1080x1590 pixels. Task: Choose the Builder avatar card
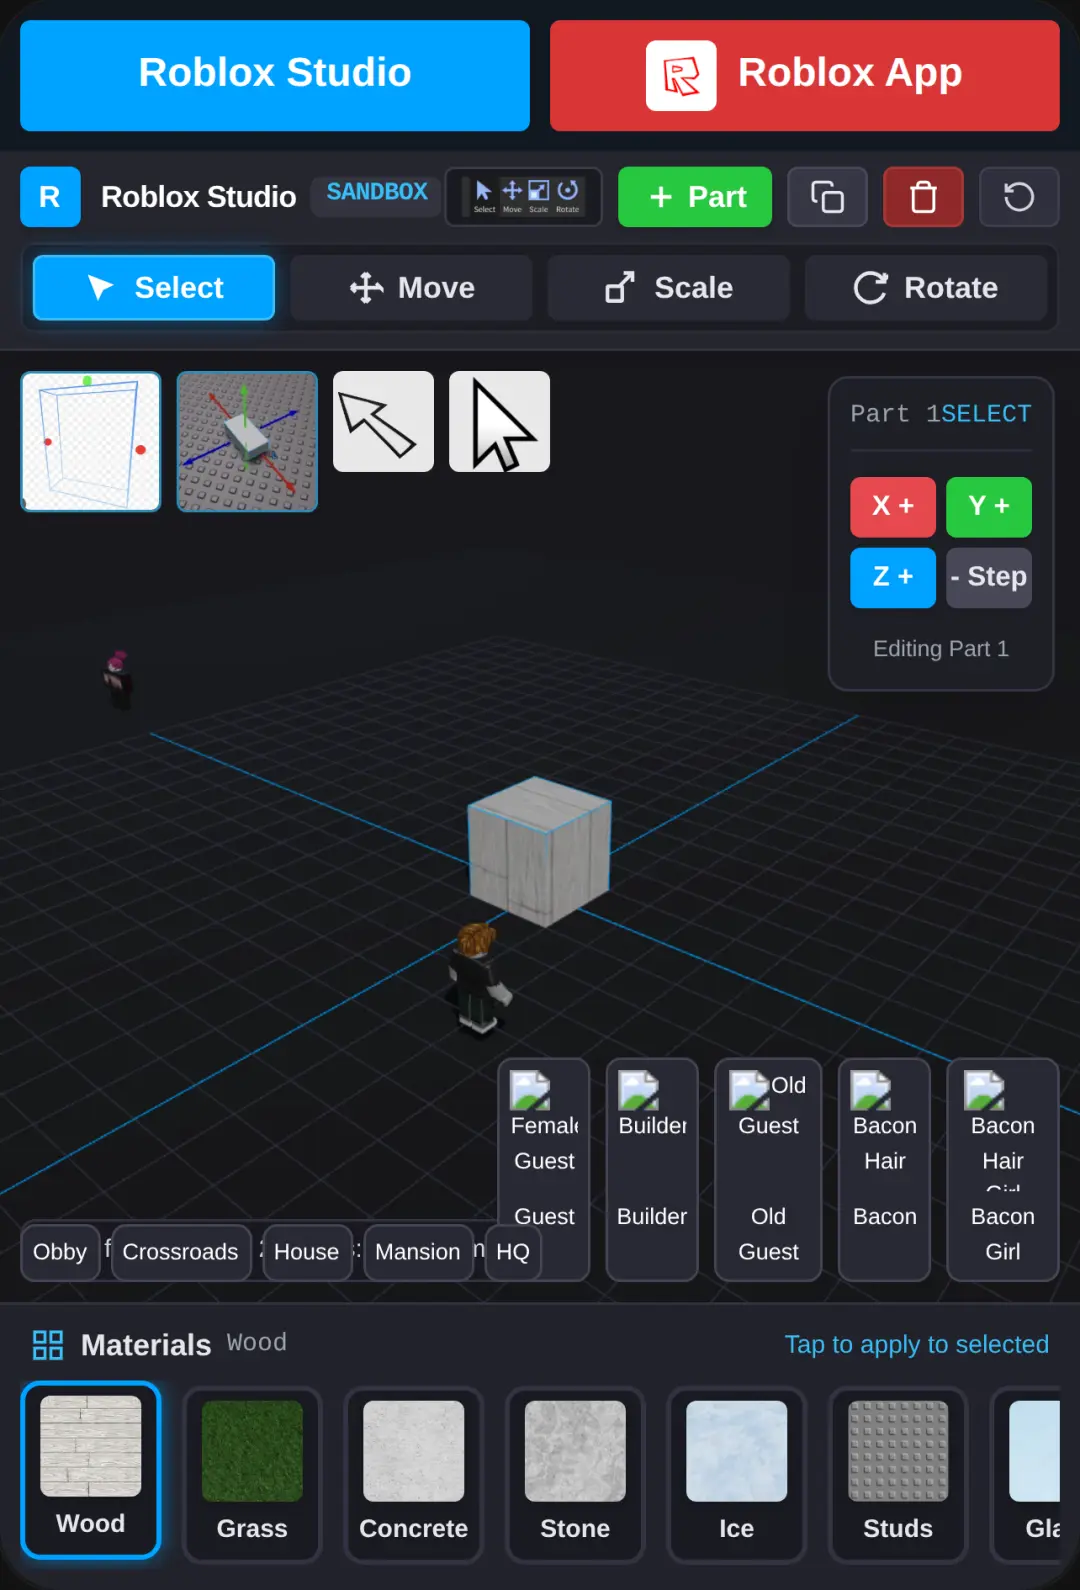coord(652,1170)
